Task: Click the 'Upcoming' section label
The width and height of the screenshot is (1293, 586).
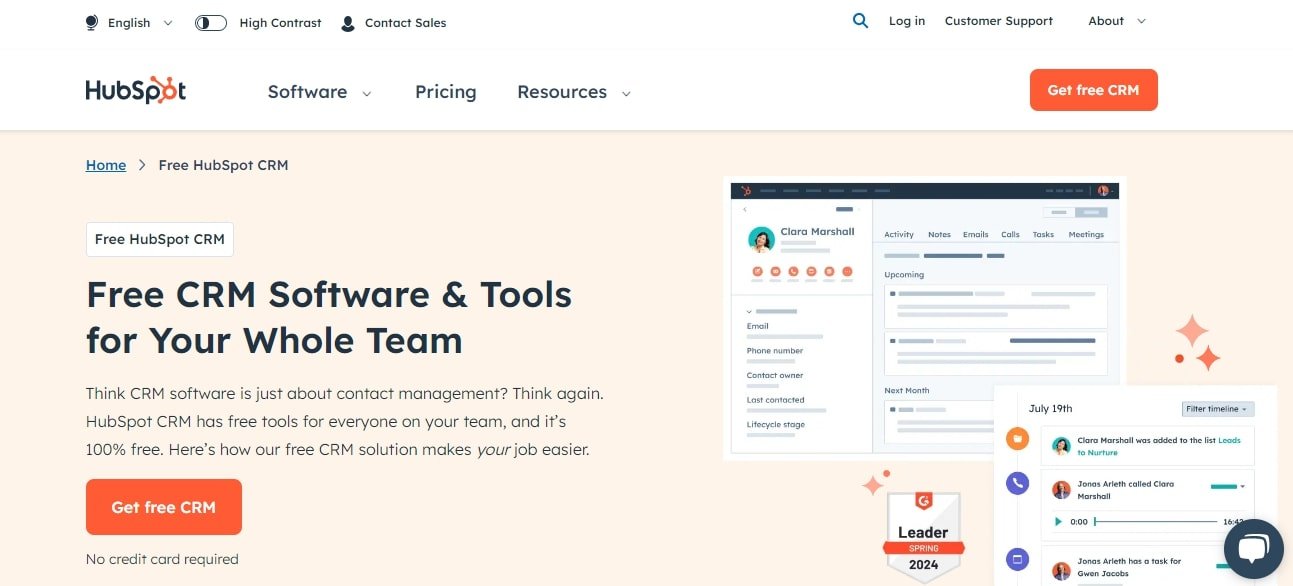Action: 904,274
